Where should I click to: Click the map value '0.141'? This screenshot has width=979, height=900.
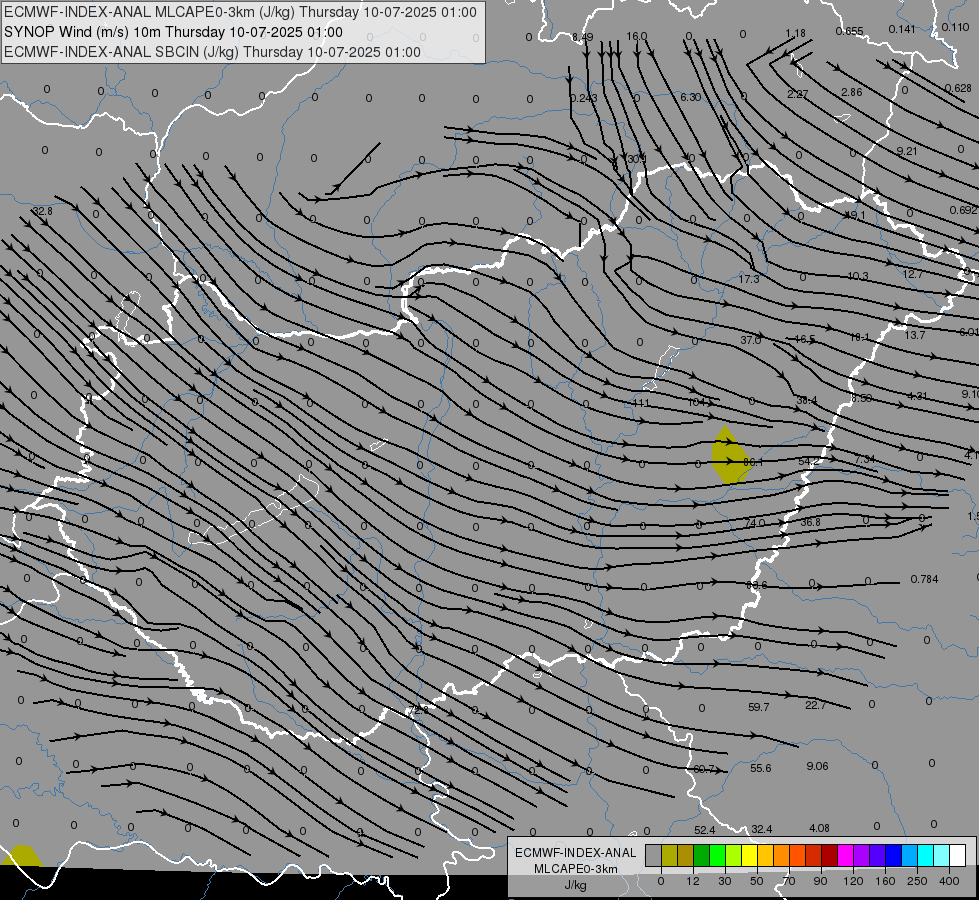tap(902, 29)
